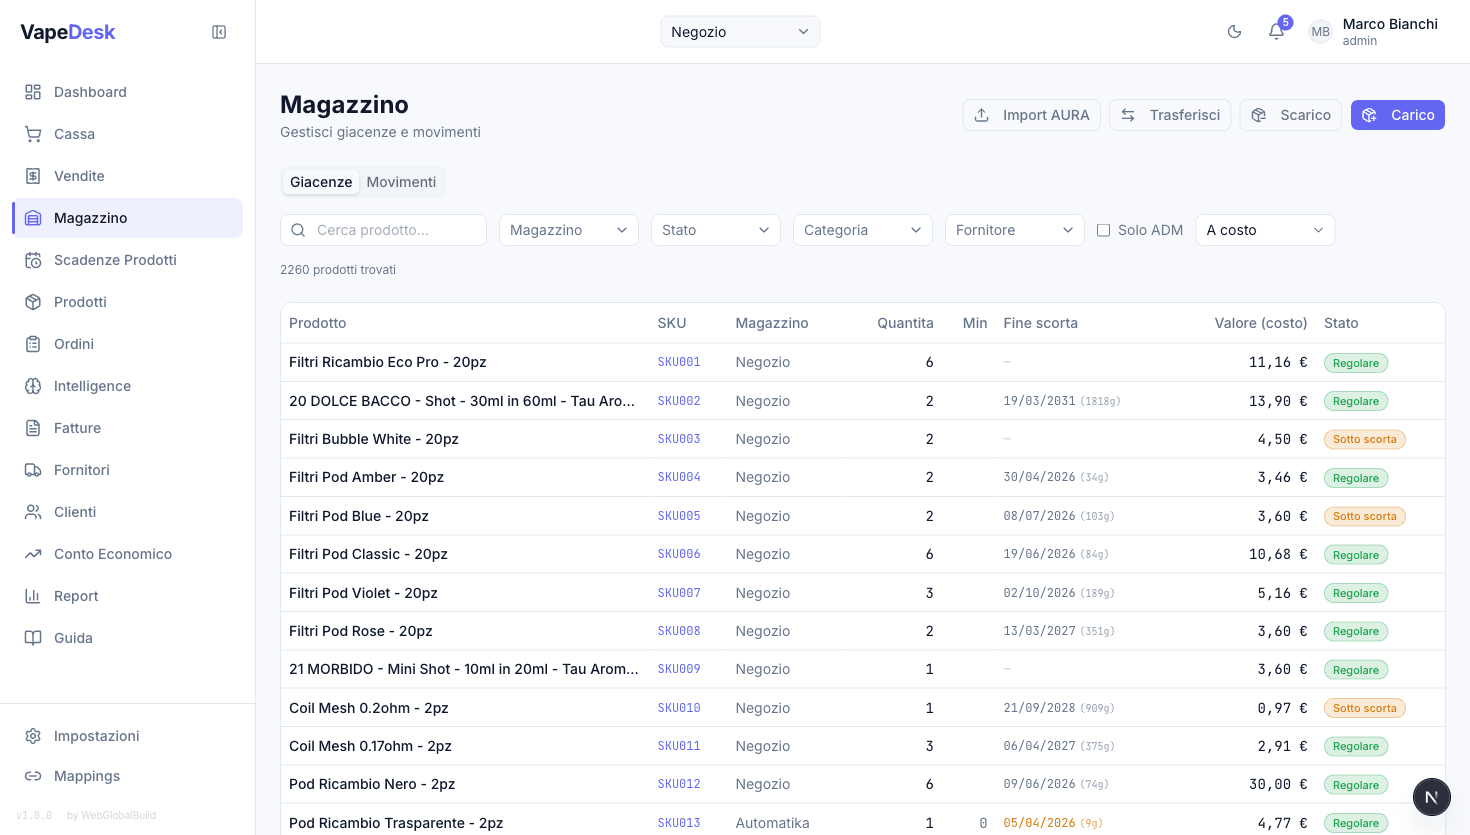Open the Negozio store selector dropdown
The width and height of the screenshot is (1470, 835).
[x=740, y=32]
